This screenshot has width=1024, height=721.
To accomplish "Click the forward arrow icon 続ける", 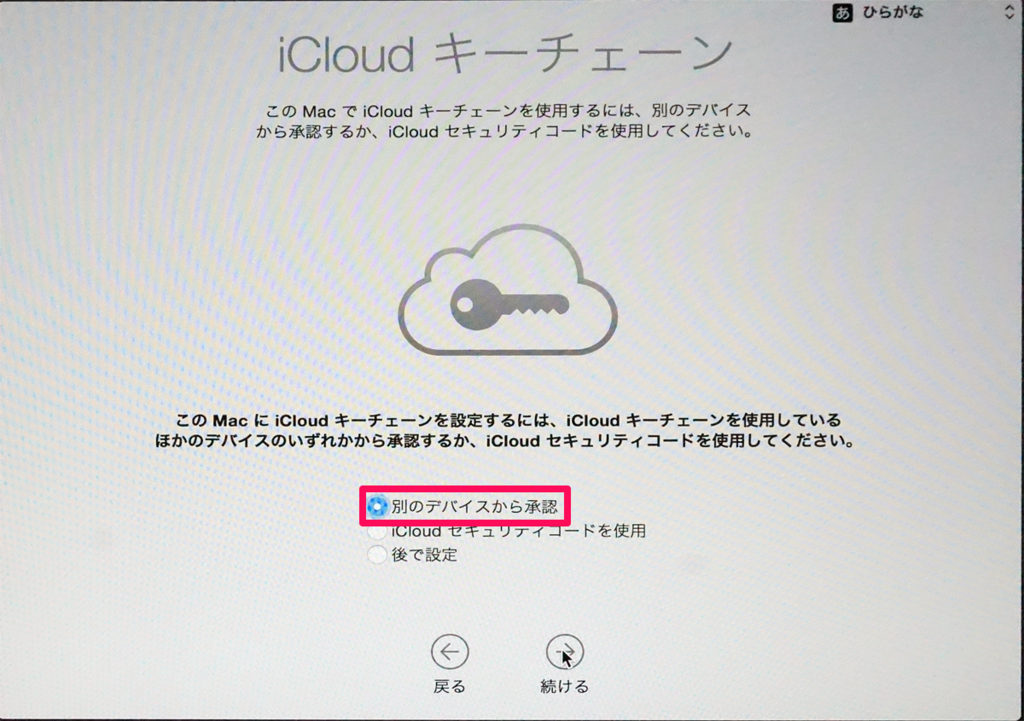I will pos(564,652).
